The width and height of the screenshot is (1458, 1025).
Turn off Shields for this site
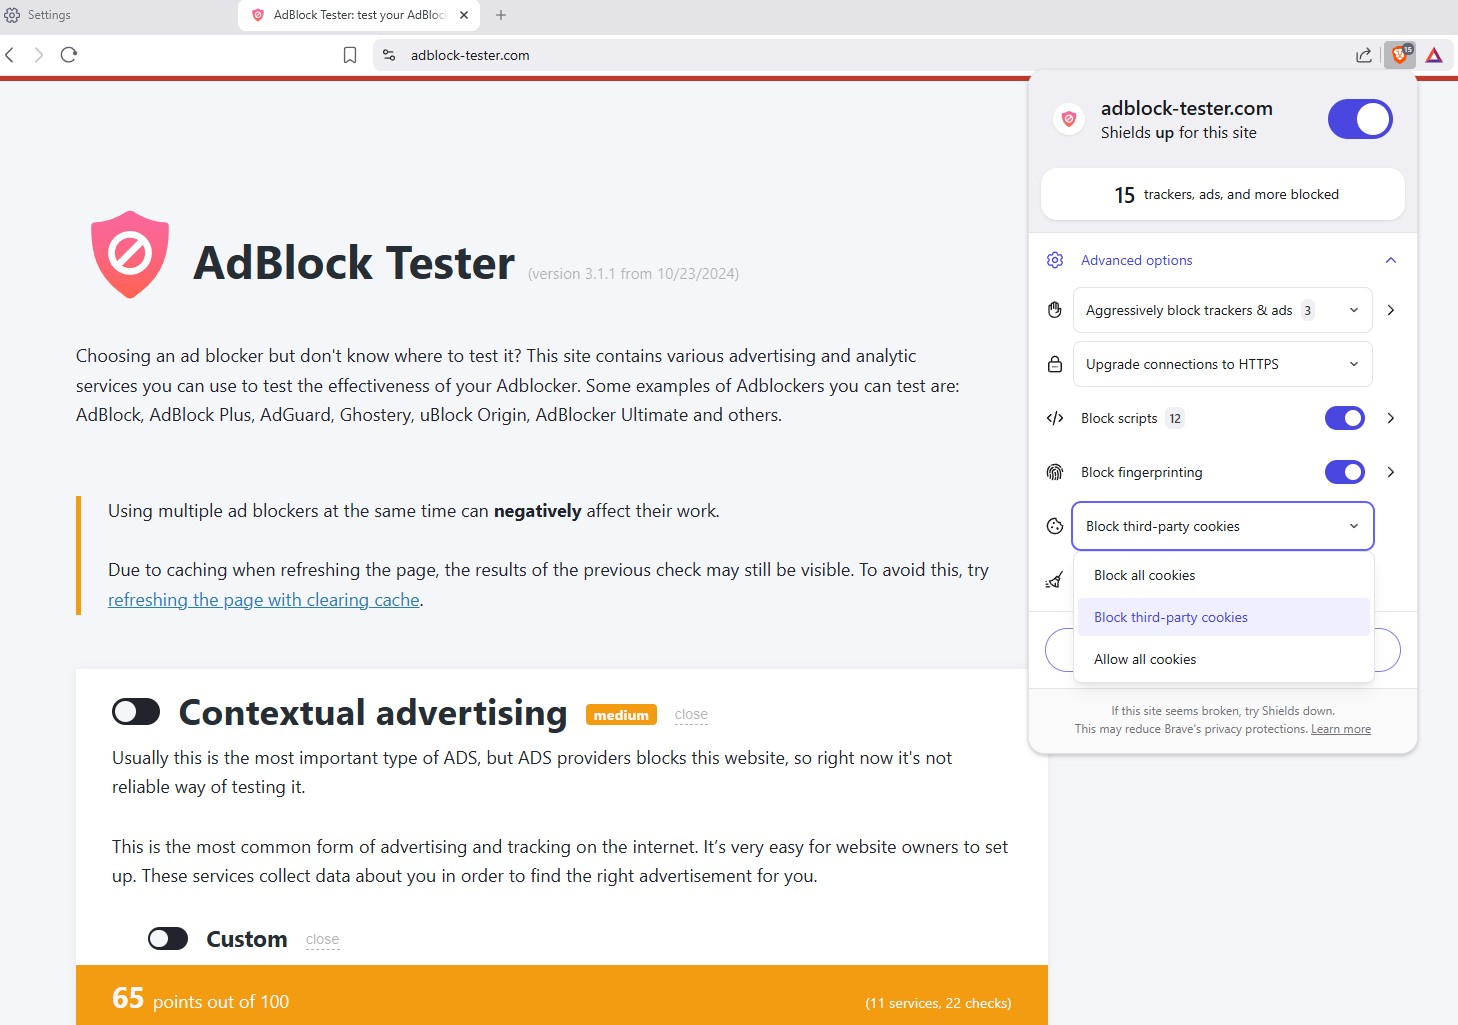click(x=1360, y=119)
